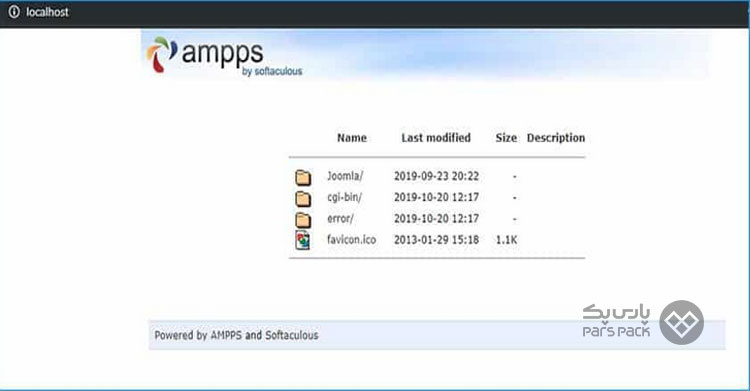Click the cgi-bin folder icon
750x391 pixels.
(303, 199)
